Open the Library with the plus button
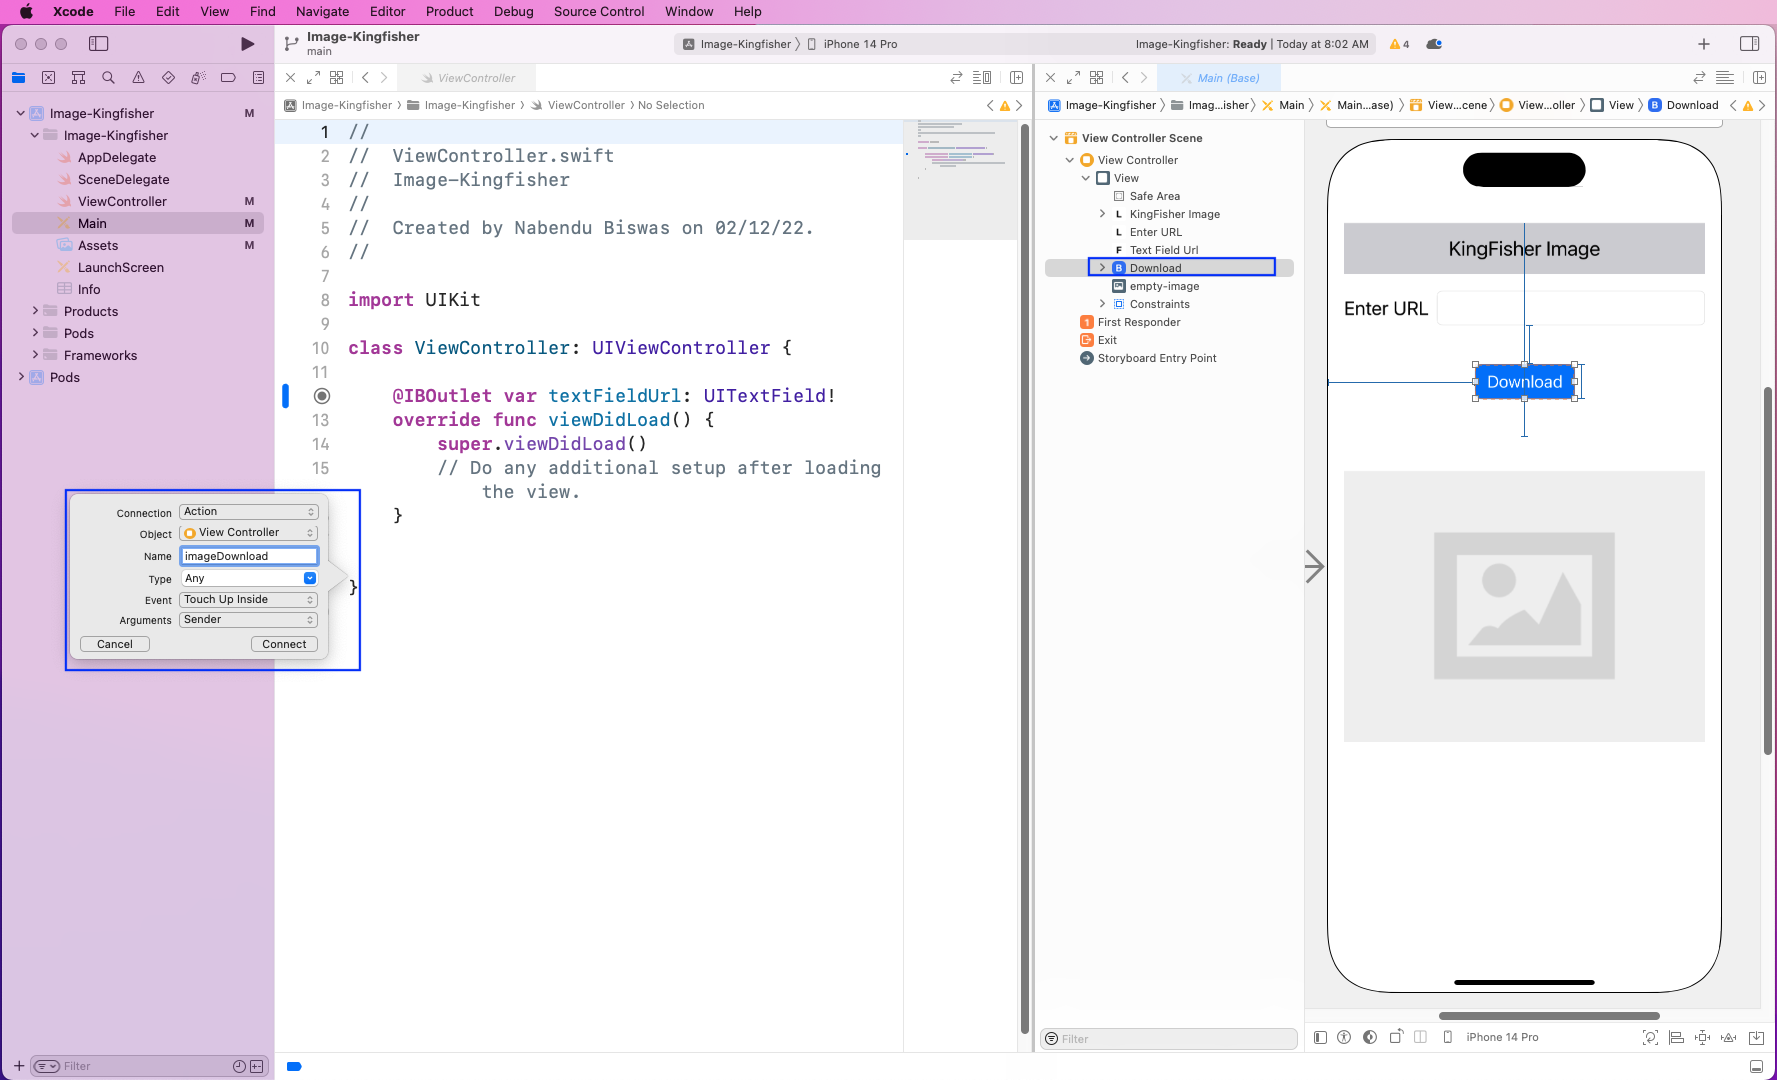 click(x=1704, y=44)
